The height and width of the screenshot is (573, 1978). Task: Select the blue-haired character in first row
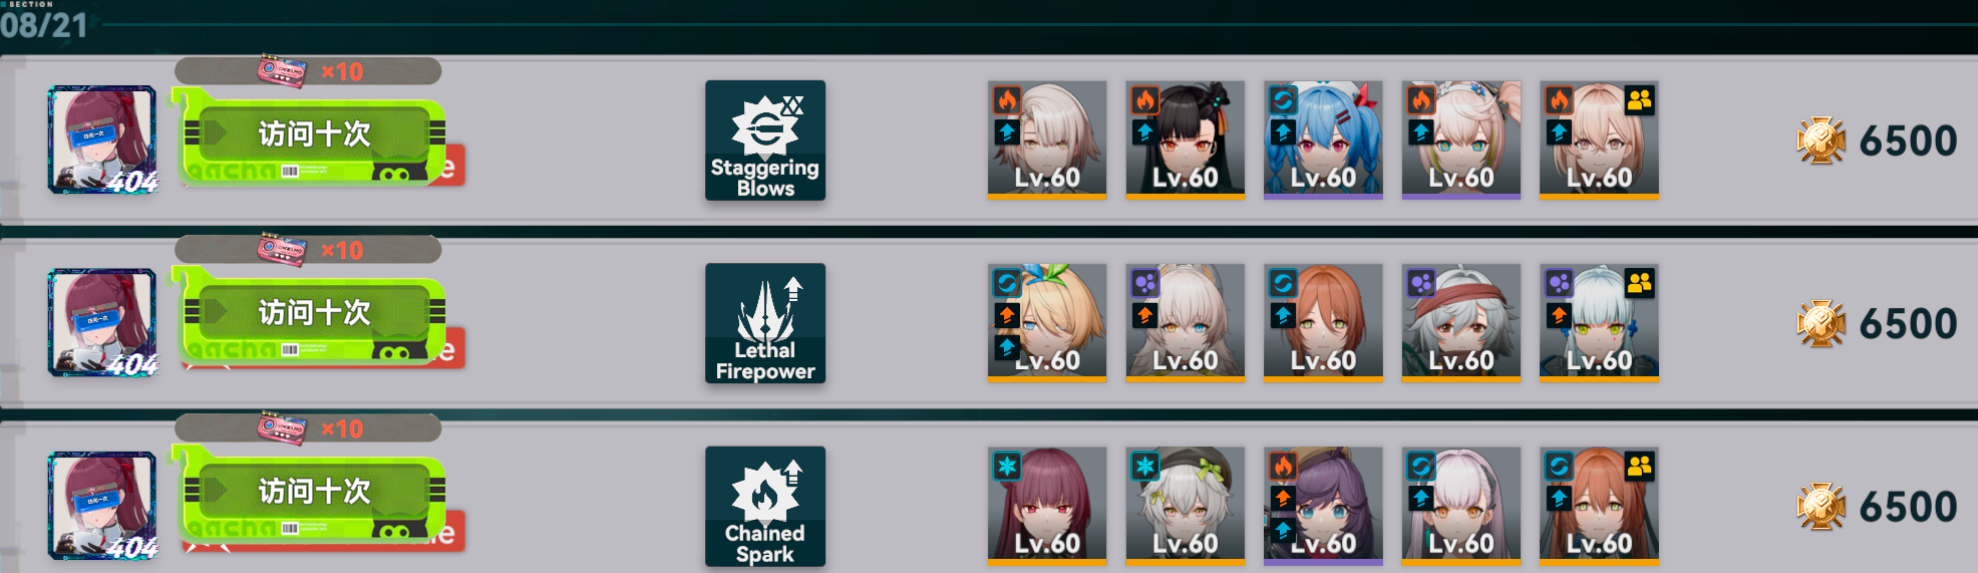[1323, 140]
